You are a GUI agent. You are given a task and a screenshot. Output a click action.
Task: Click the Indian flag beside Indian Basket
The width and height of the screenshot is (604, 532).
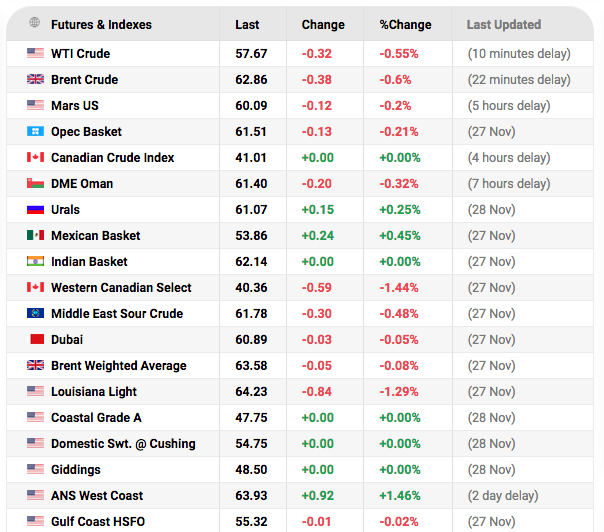(35, 261)
